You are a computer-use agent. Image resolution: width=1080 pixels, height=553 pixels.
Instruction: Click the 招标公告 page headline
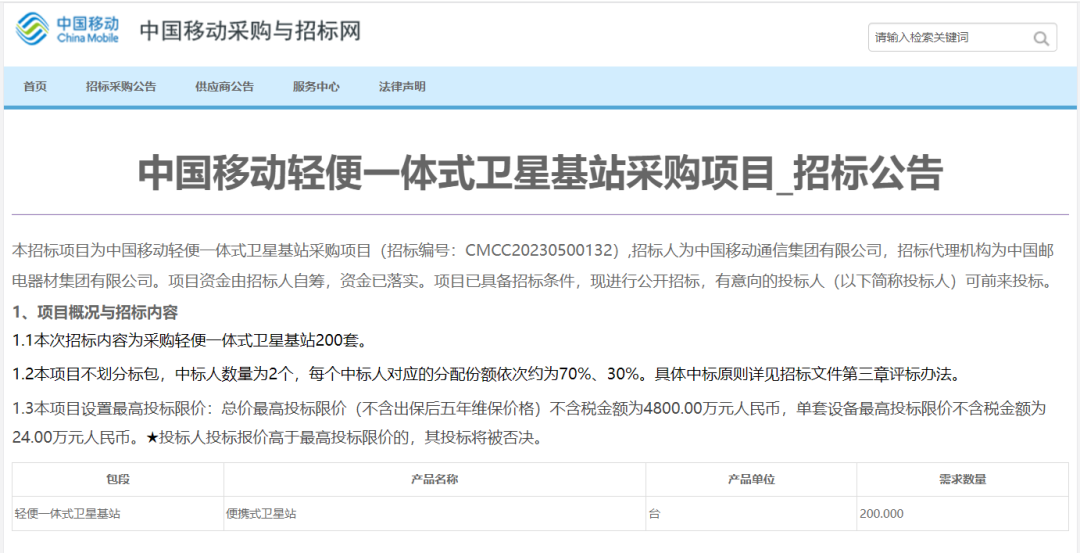point(540,172)
